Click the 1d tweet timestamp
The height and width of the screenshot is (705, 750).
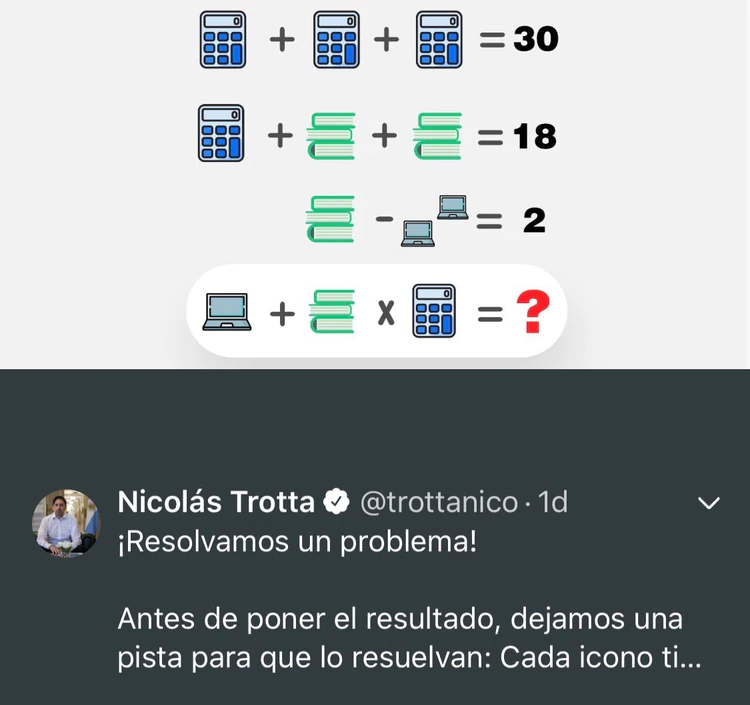coord(553,502)
